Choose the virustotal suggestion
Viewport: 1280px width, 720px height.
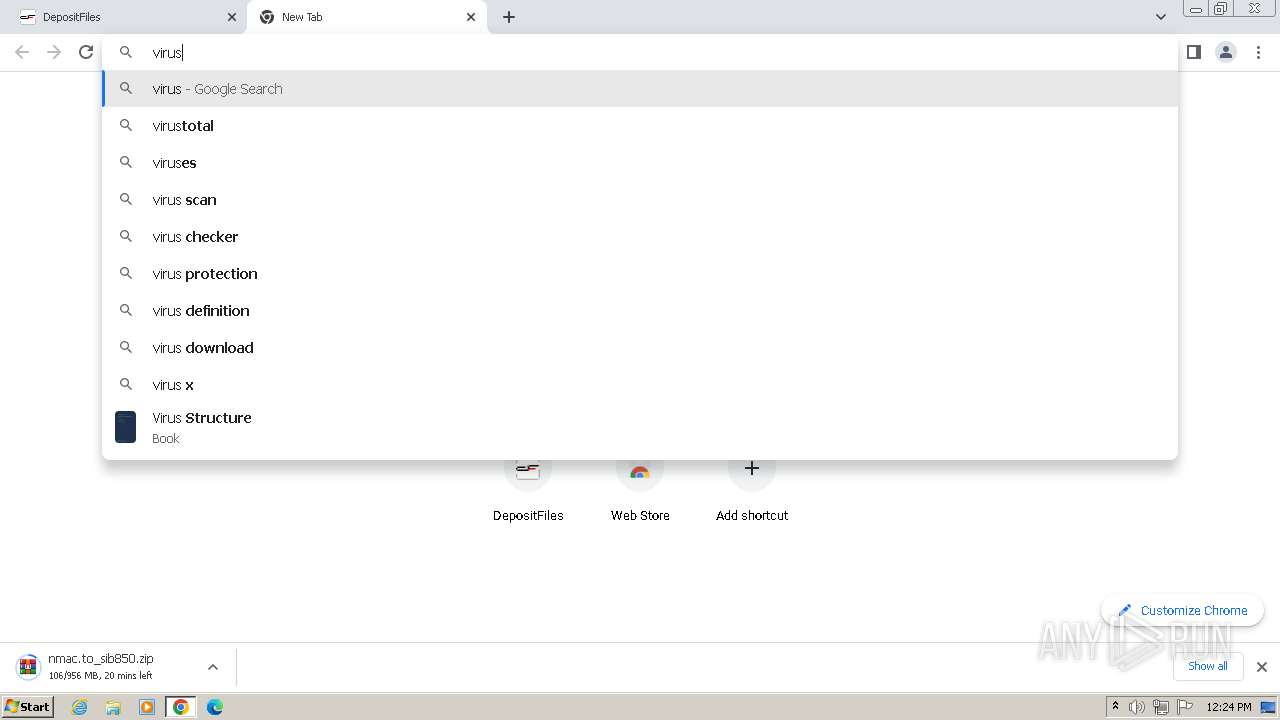(640, 125)
